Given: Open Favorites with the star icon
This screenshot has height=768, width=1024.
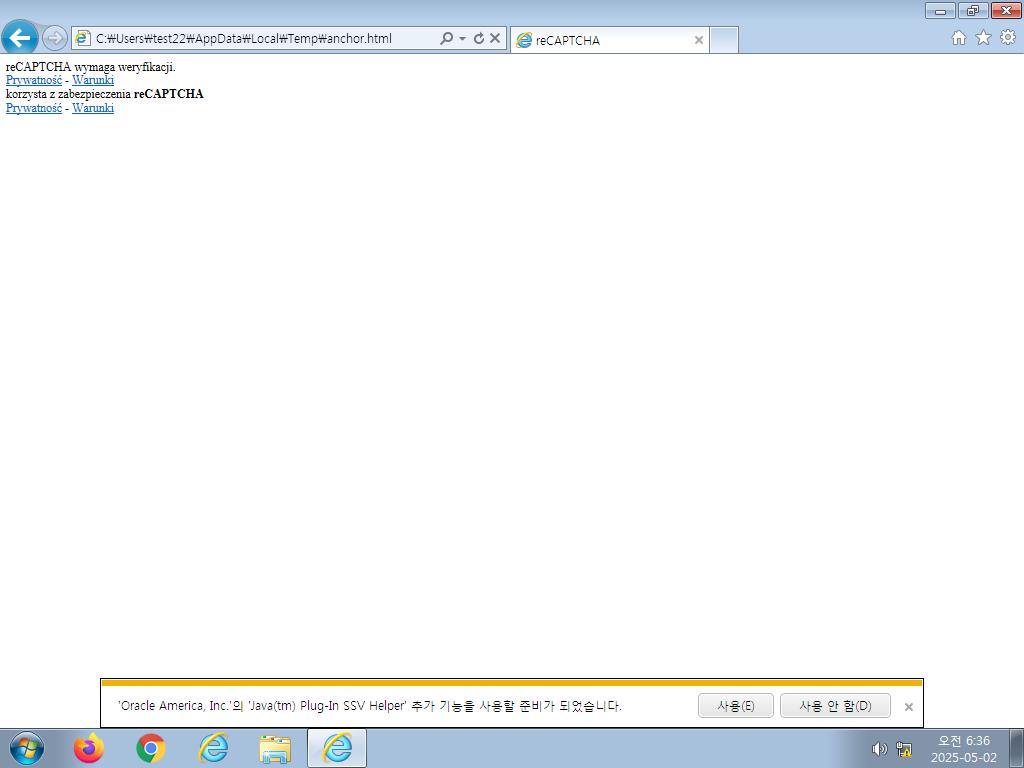Looking at the screenshot, I should tap(983, 38).
